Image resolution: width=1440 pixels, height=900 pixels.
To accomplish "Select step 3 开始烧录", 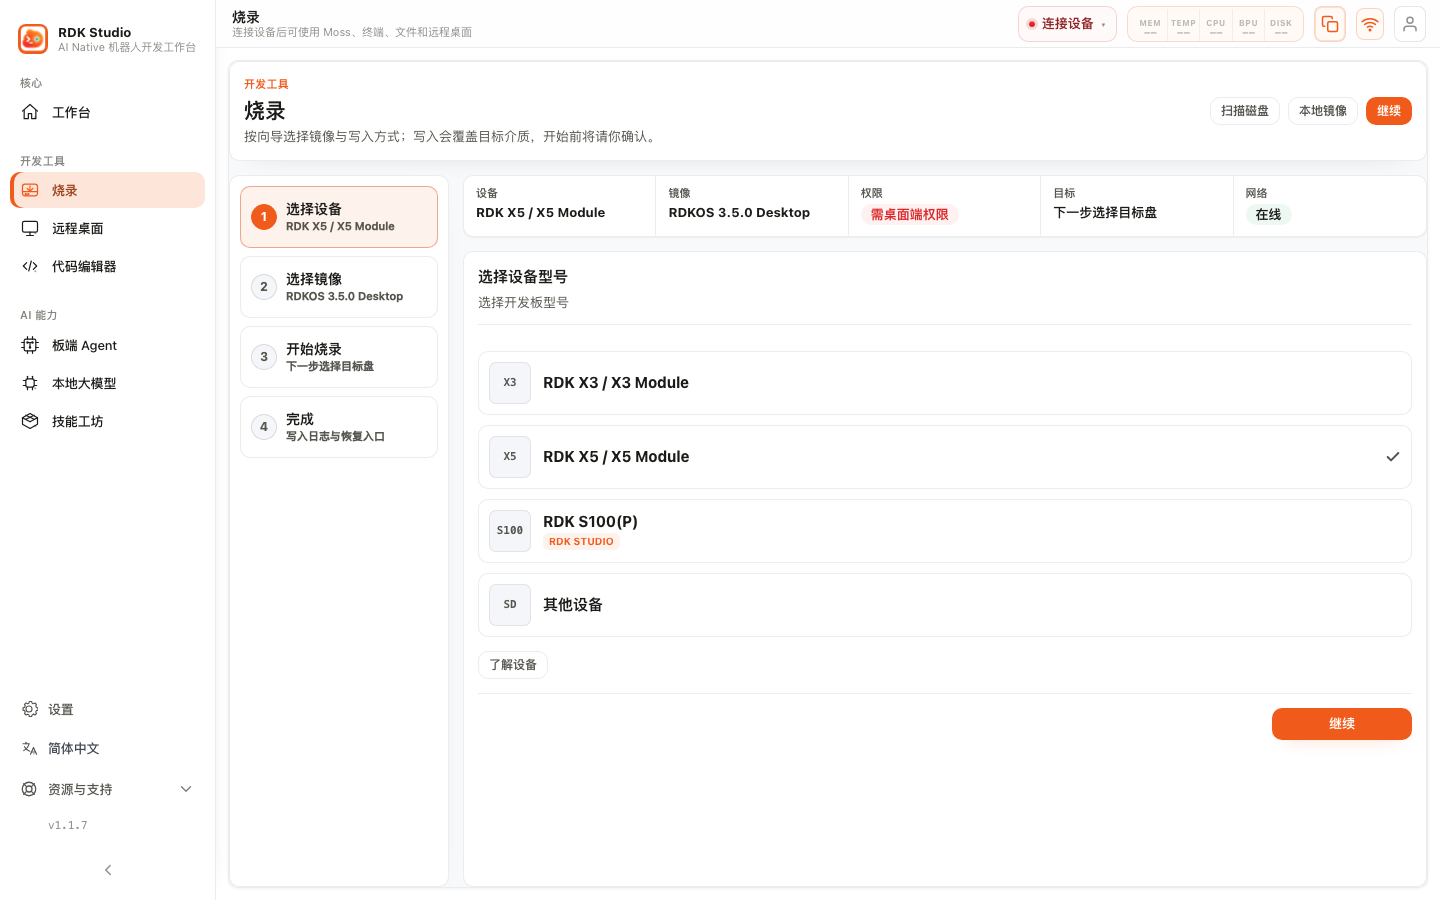I will click(339, 357).
